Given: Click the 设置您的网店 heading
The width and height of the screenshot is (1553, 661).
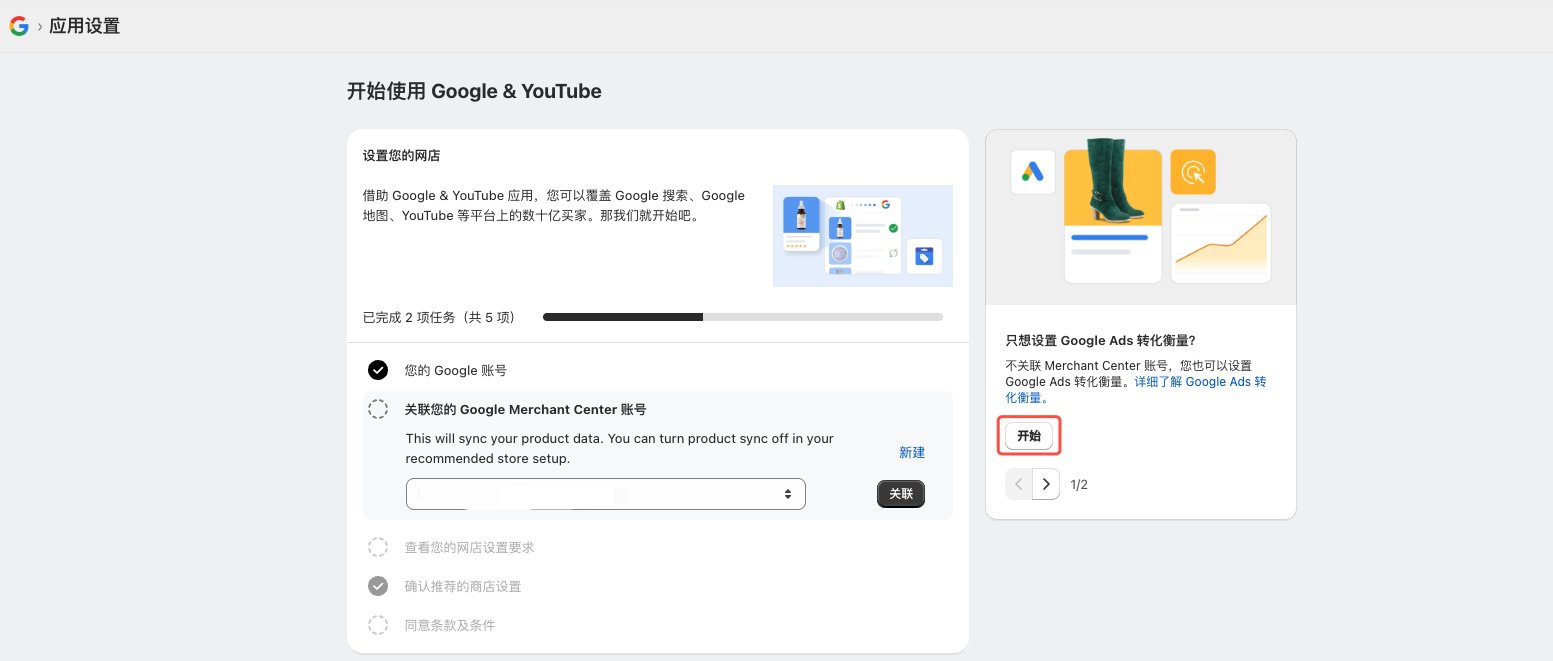Looking at the screenshot, I should pyautogui.click(x=402, y=156).
